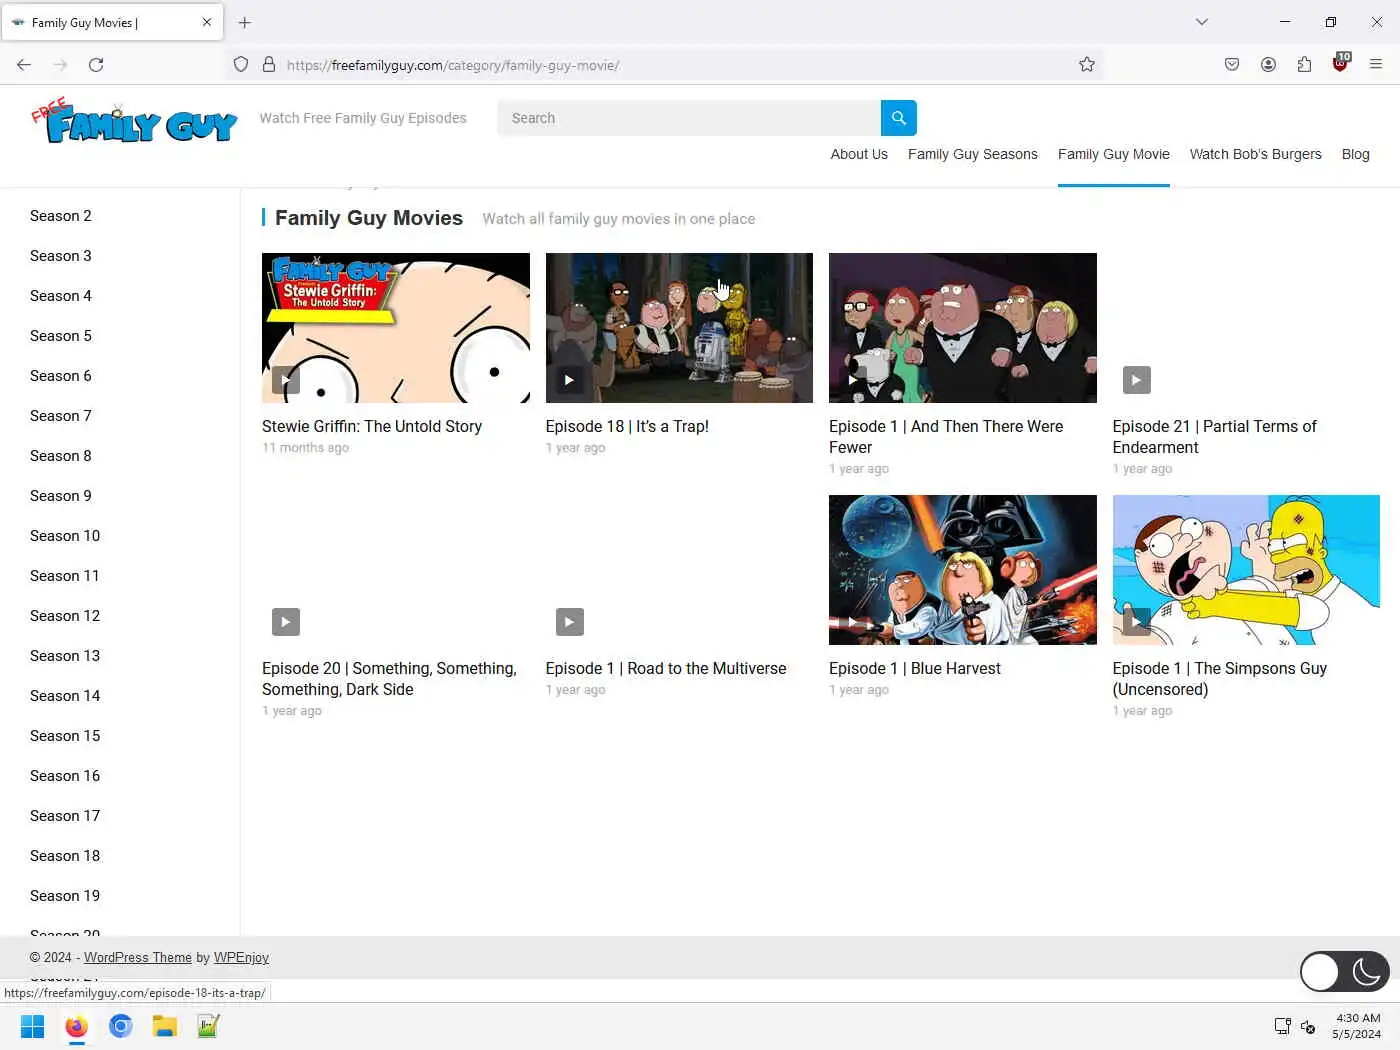Open the notepad app taskbar icon

[208, 1026]
